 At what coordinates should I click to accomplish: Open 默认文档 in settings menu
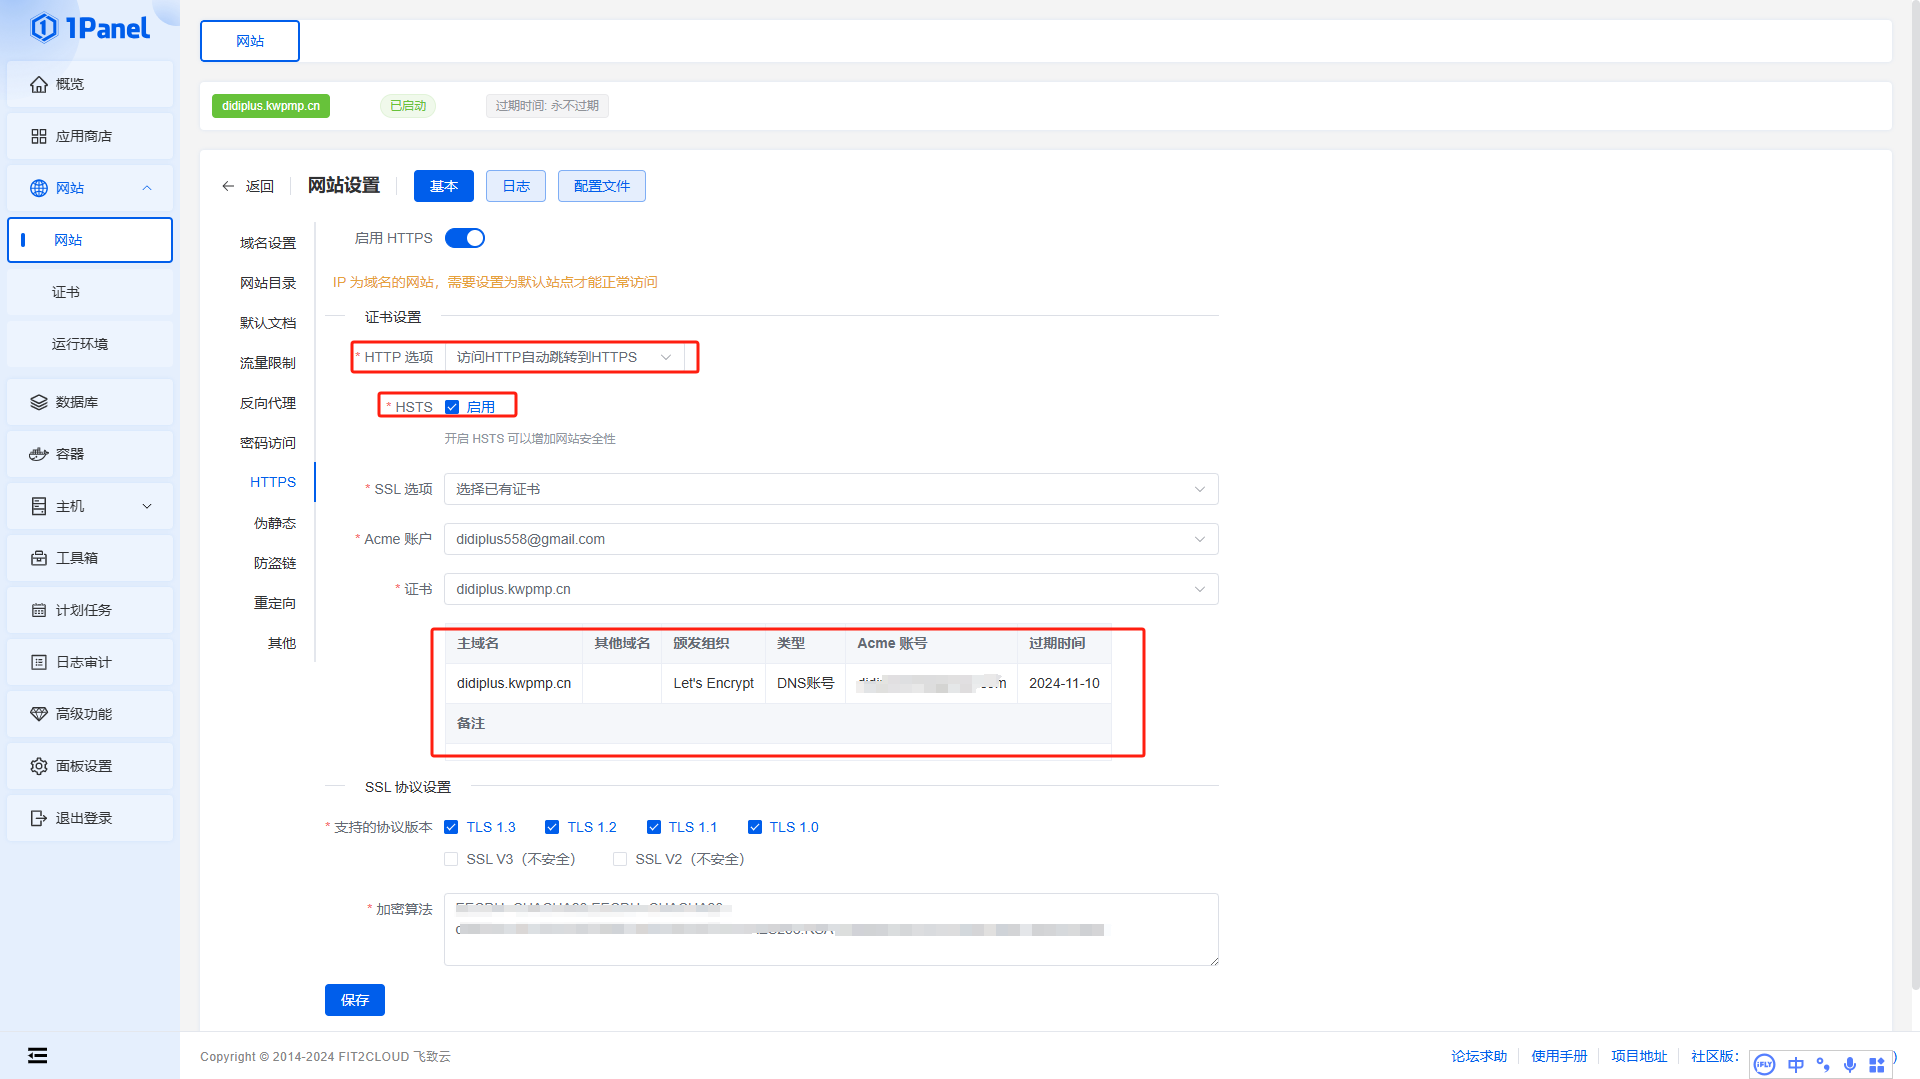[268, 323]
